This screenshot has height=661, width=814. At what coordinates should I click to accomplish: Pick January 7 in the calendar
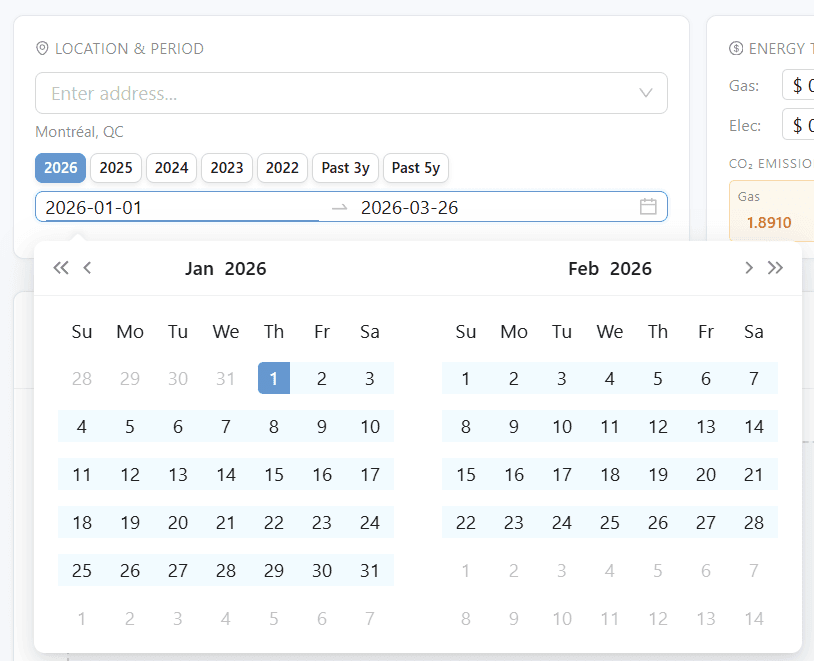pos(226,426)
